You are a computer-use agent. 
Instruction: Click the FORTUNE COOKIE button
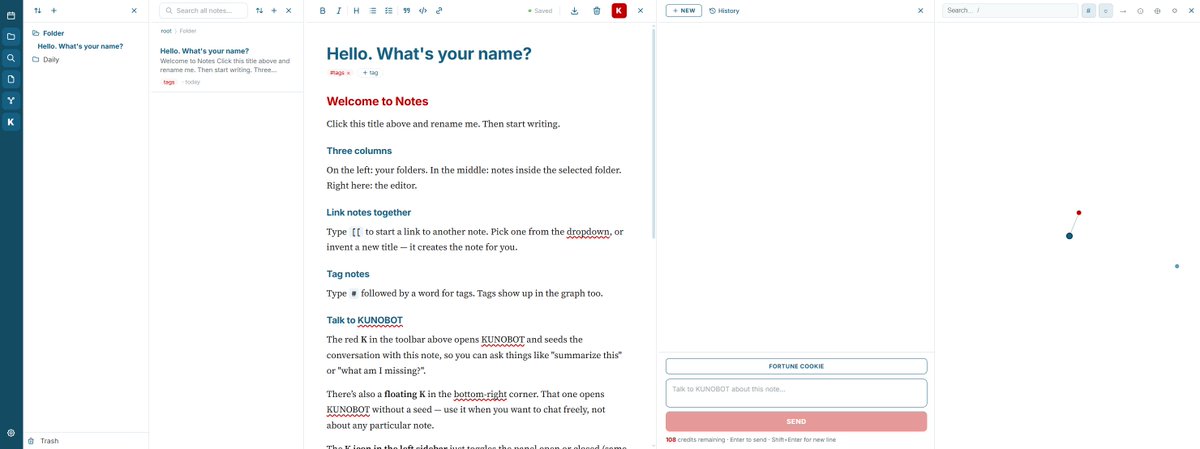796,366
